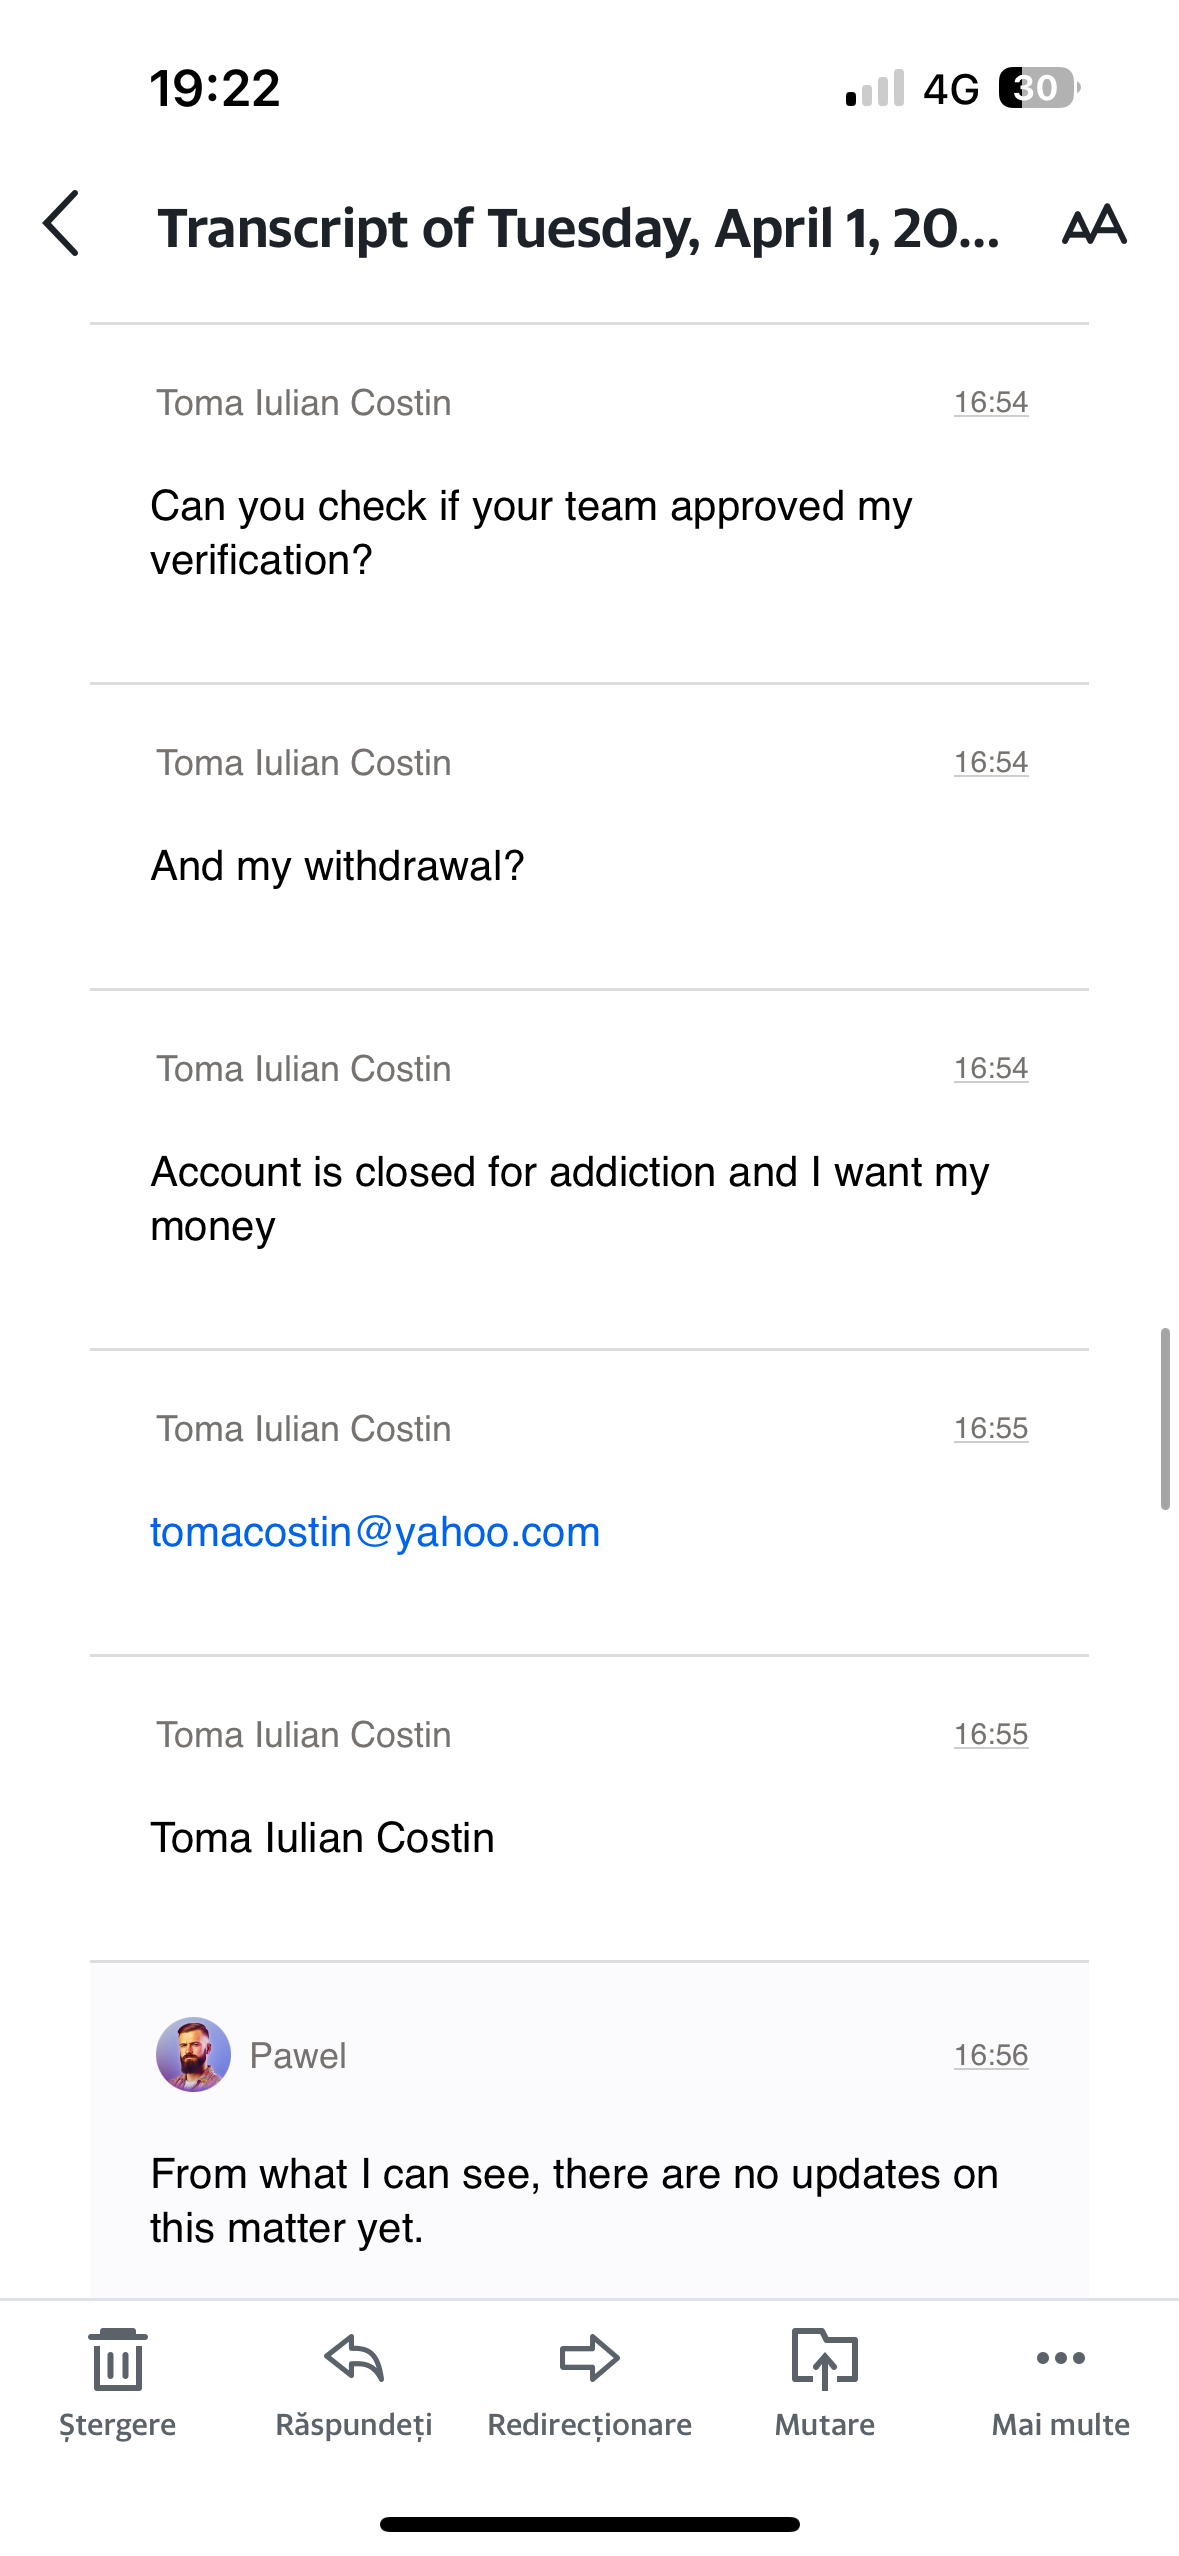Open the Mai multe three-dots menu
This screenshot has height=2556, width=1179.
click(1060, 2360)
